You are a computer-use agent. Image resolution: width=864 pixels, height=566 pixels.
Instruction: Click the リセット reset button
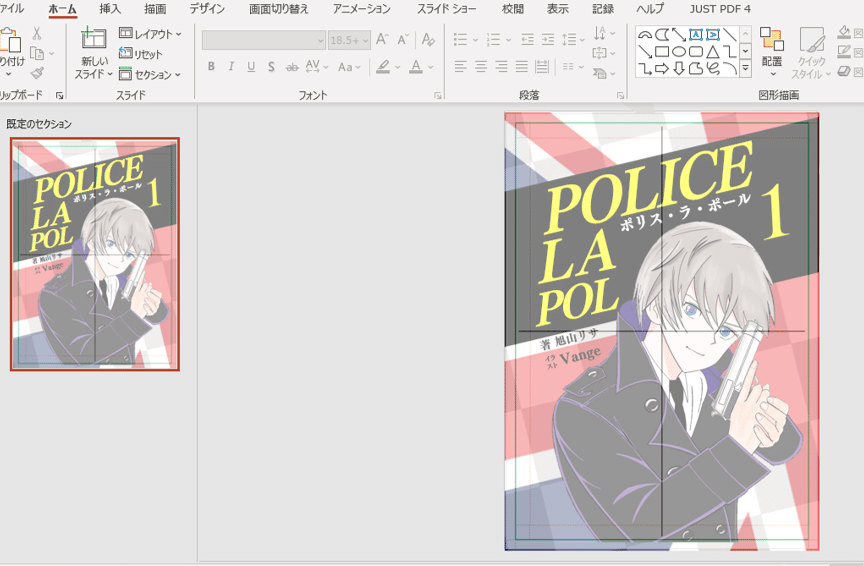coord(141,54)
